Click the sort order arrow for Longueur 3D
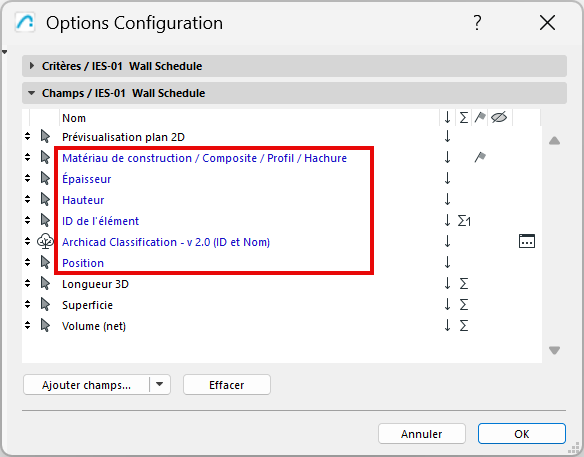The height and width of the screenshot is (457, 584). click(447, 283)
